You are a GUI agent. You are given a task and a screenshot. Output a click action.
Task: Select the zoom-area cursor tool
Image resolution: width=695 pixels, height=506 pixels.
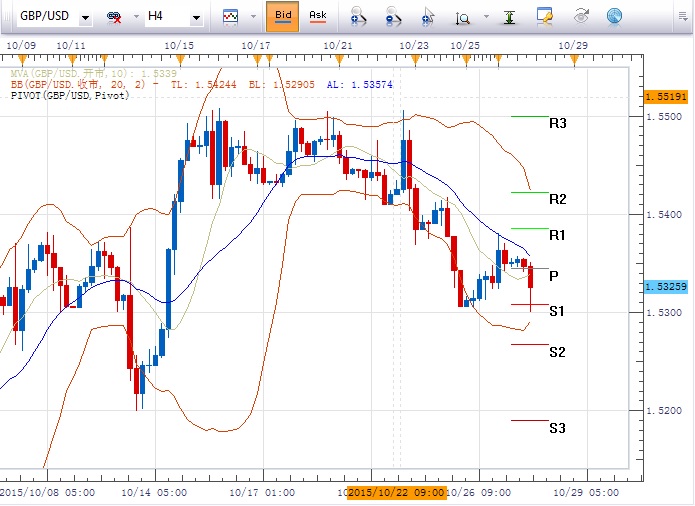(428, 17)
